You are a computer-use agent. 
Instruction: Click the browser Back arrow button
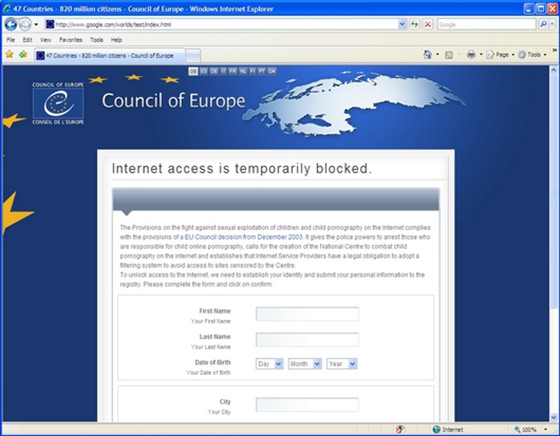(x=11, y=25)
